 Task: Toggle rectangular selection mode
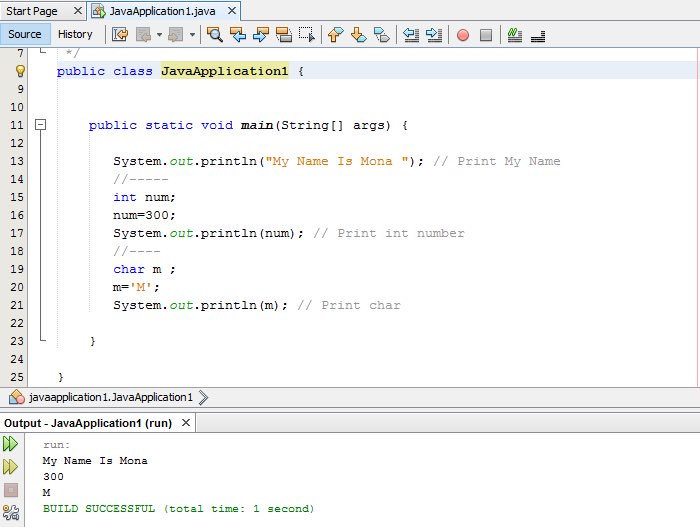[307, 34]
